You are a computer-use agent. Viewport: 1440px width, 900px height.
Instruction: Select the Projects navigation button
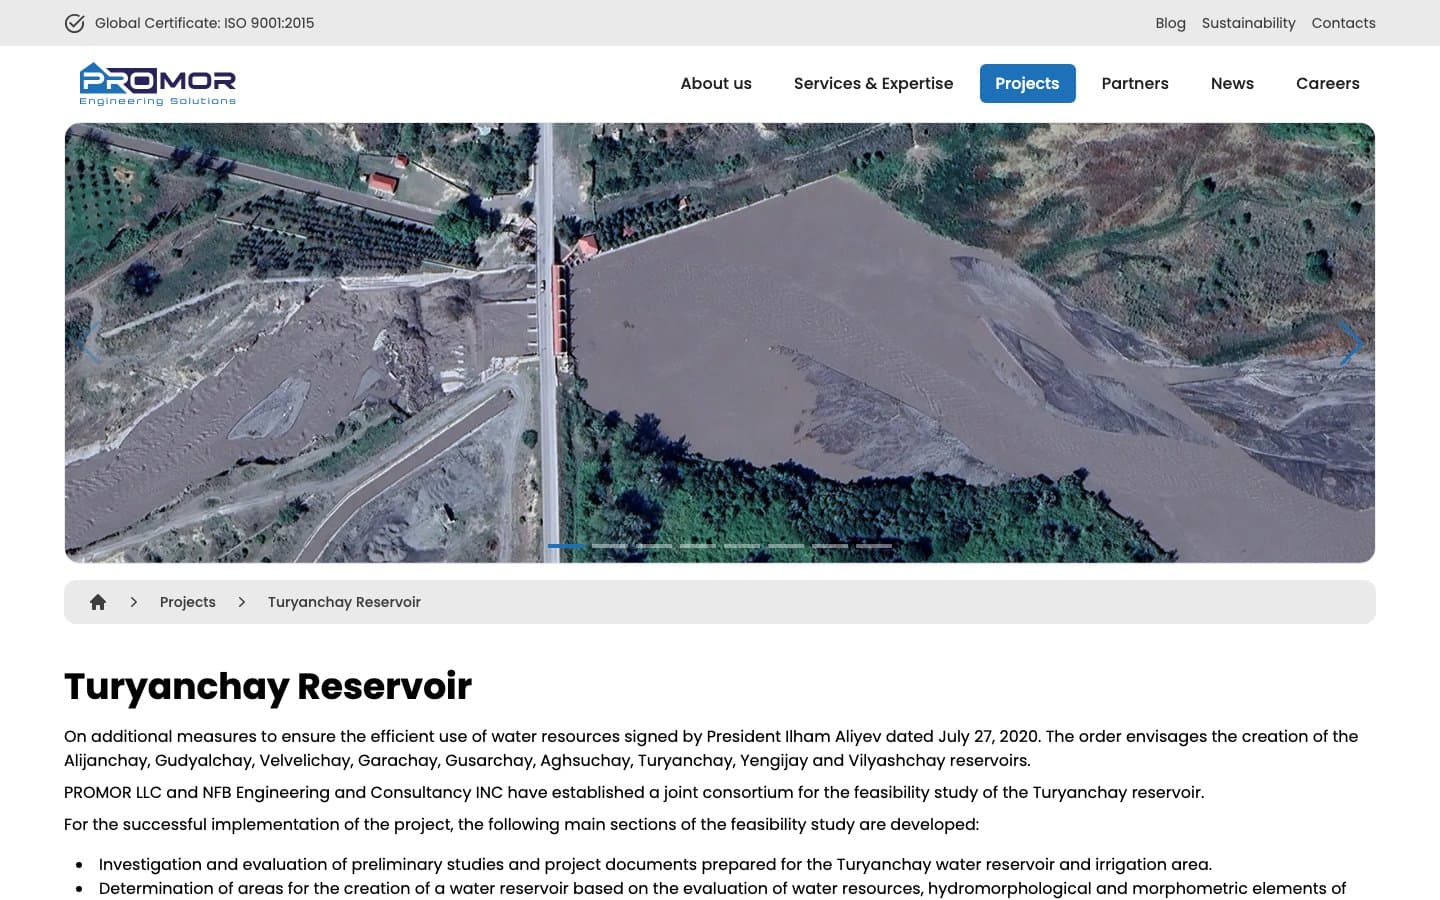pos(1027,83)
